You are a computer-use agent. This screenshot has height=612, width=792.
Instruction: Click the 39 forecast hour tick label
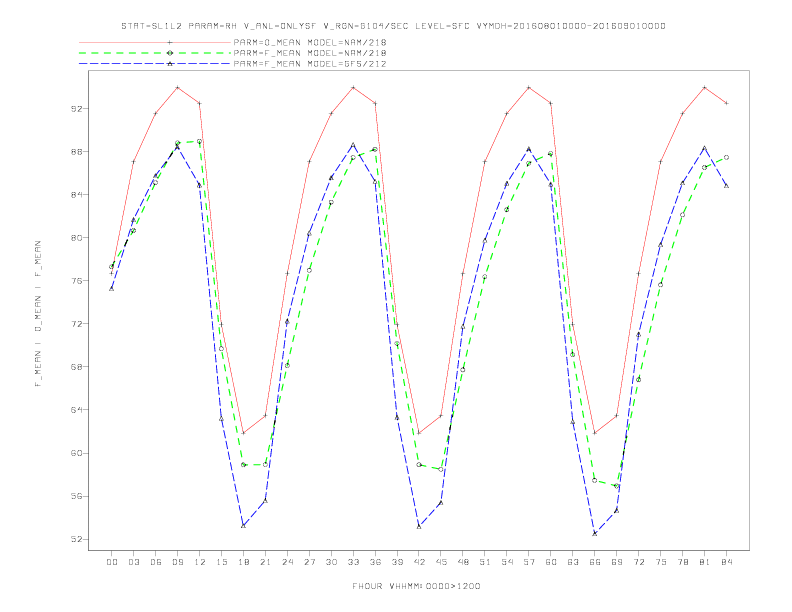pos(397,562)
